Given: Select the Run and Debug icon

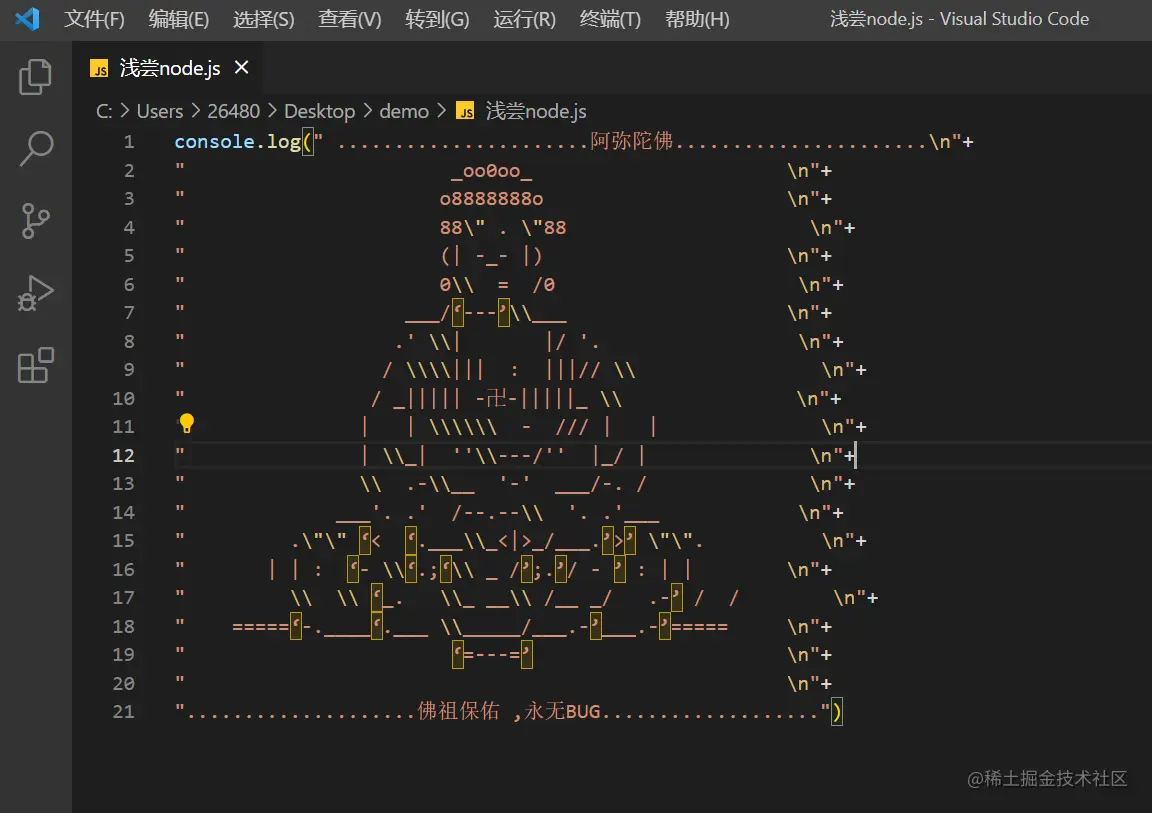Looking at the screenshot, I should point(36,292).
